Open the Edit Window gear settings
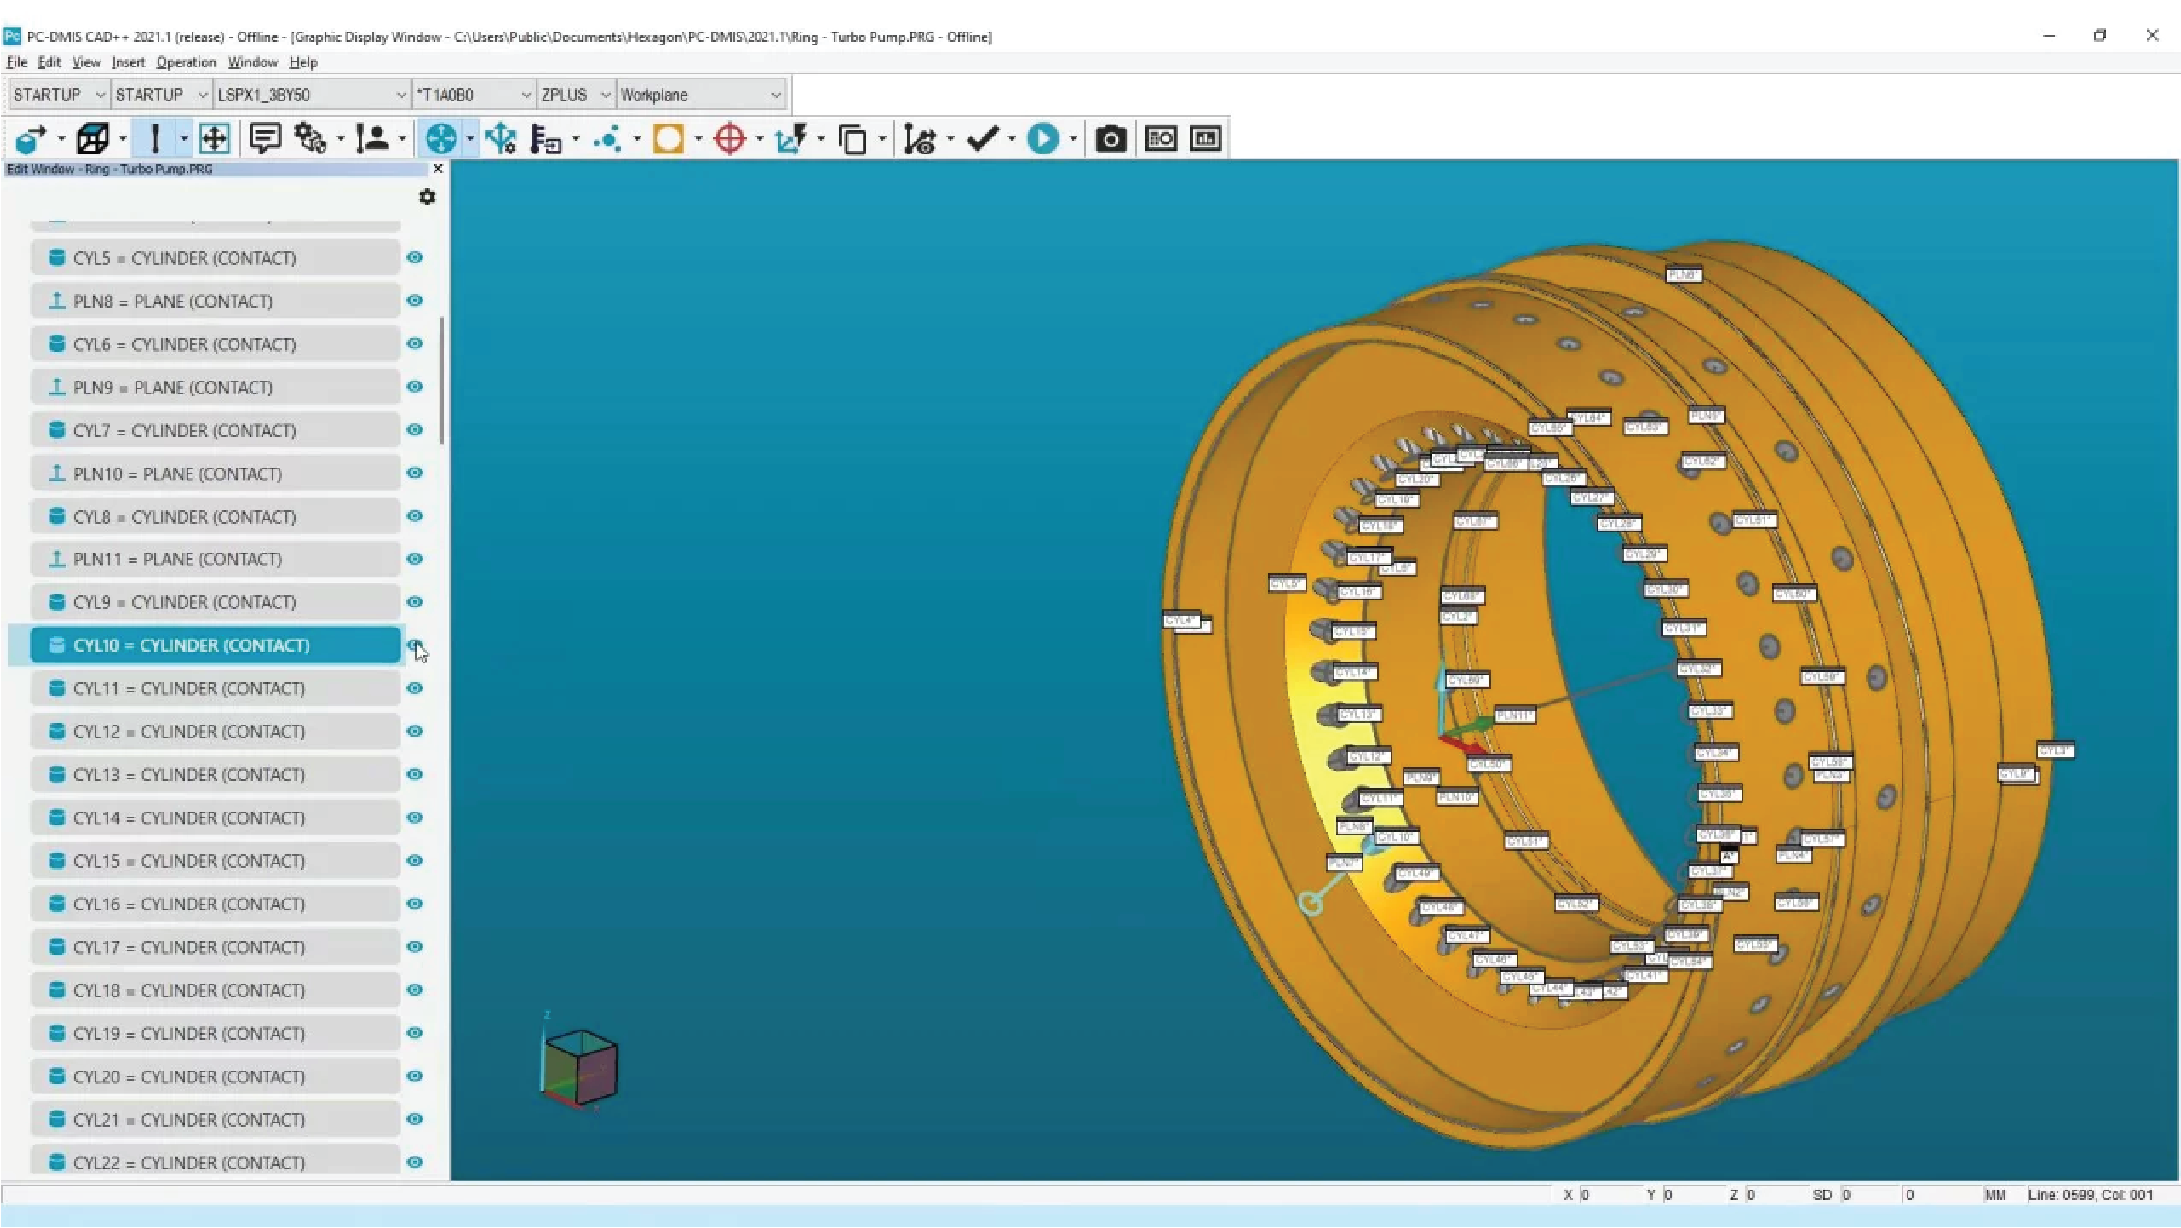Screen dimensions: 2181x1228 427,197
